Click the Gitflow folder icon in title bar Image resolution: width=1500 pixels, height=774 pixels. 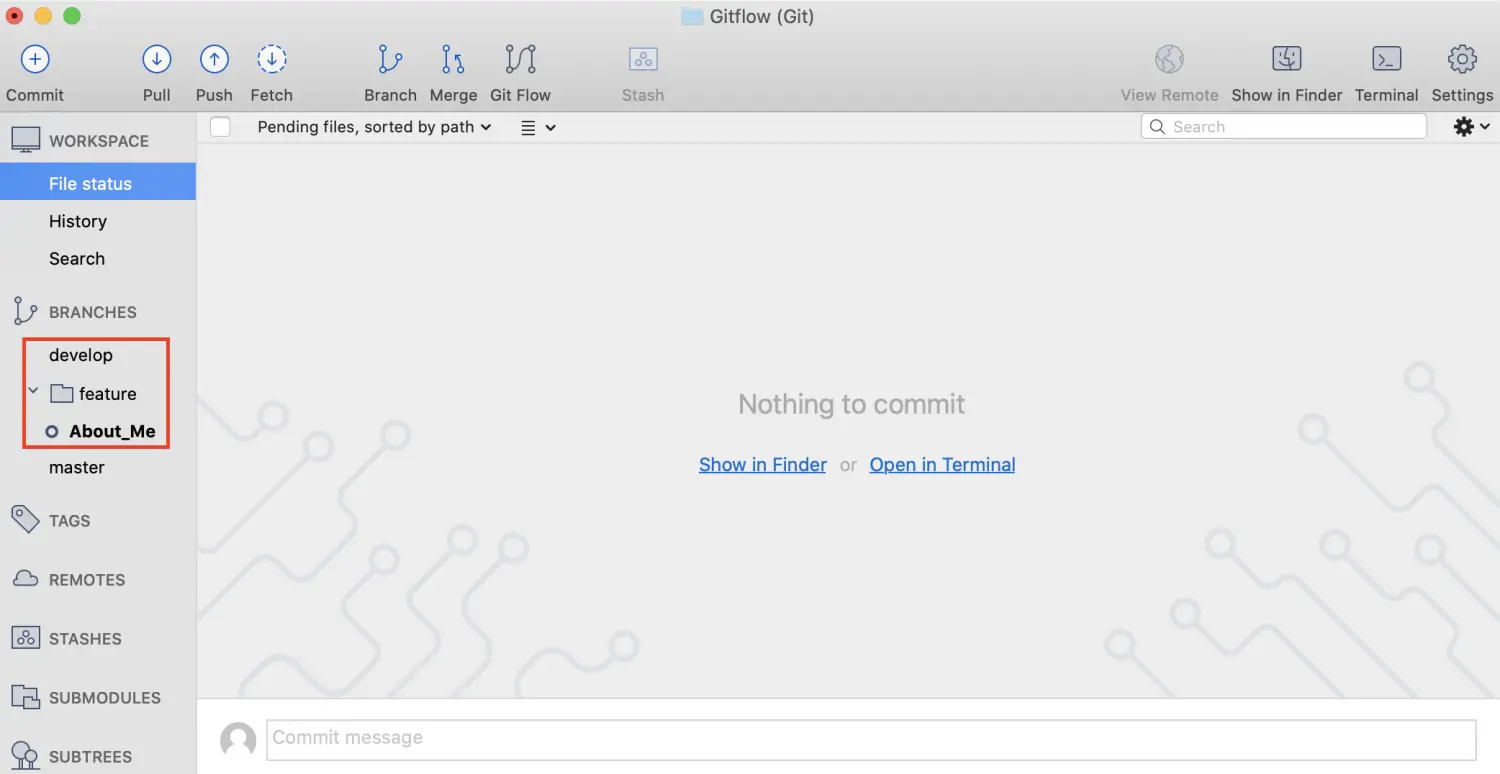point(692,16)
